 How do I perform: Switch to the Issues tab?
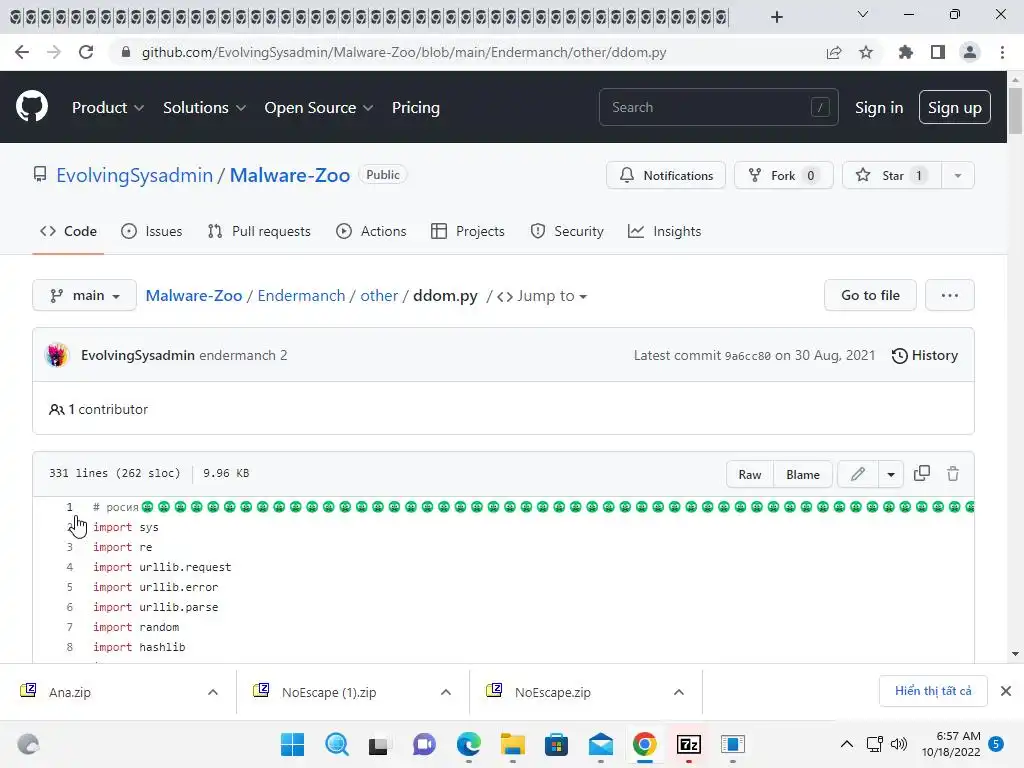point(152,231)
